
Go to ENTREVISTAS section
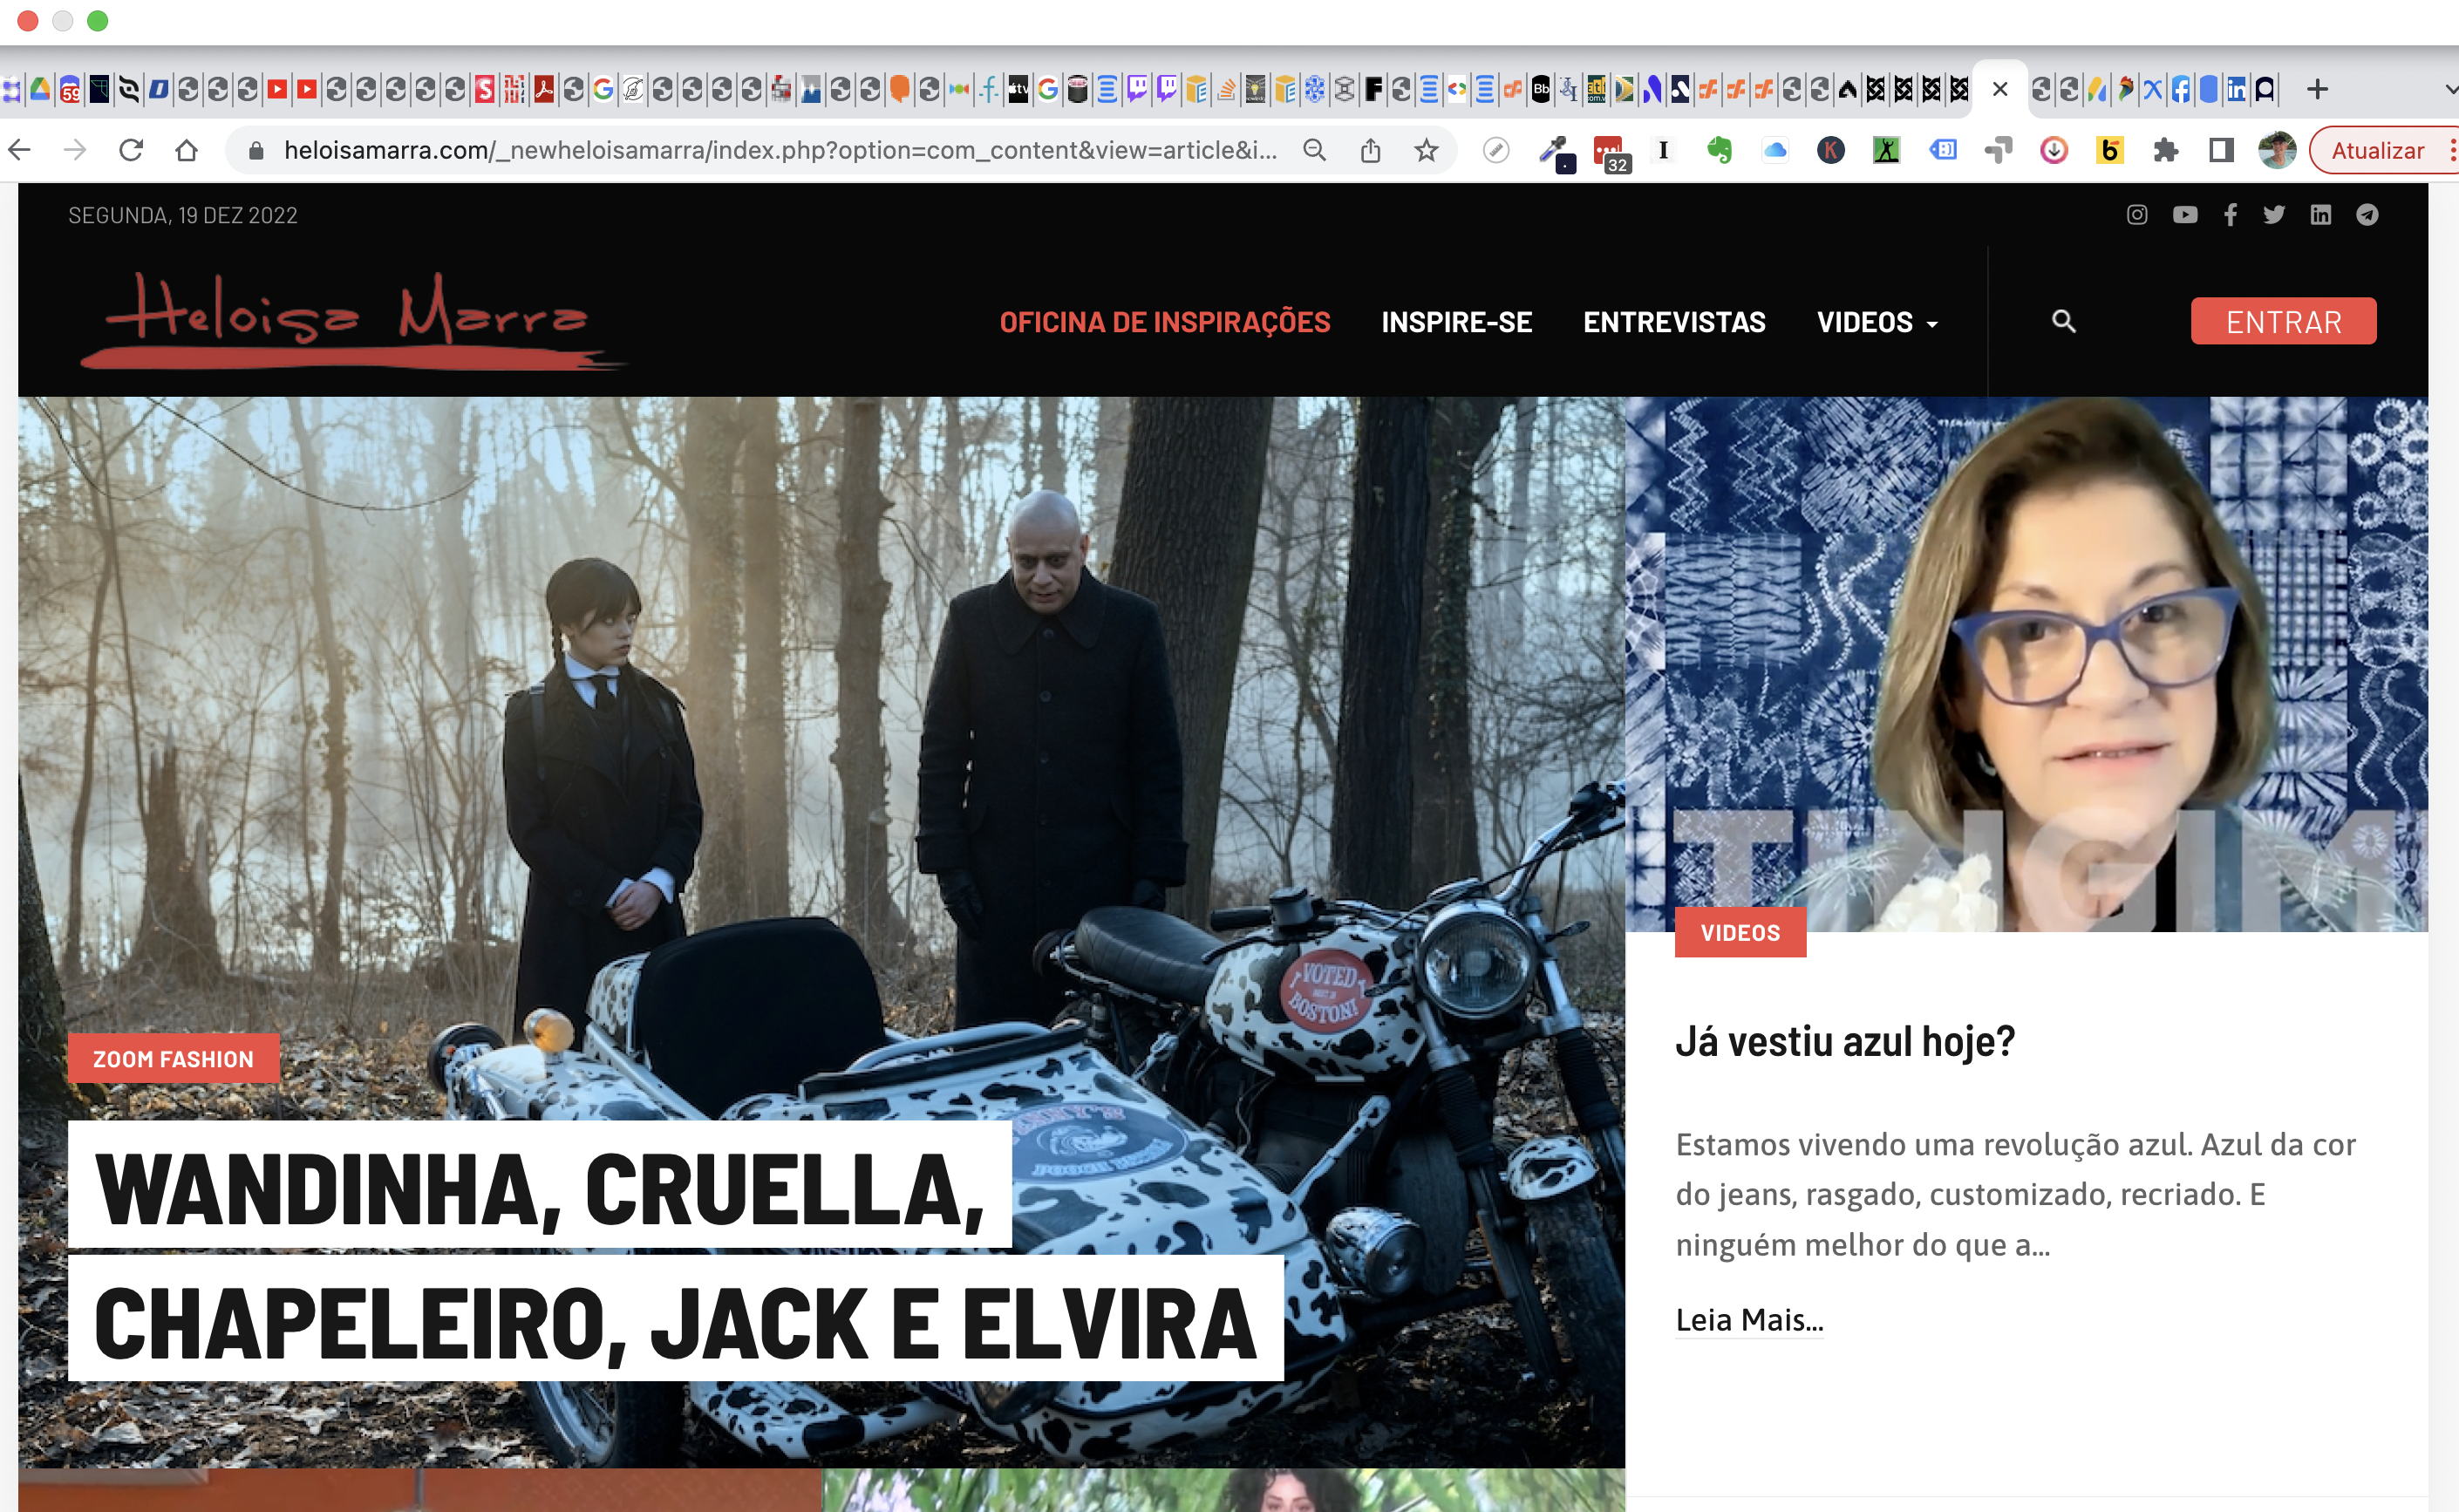click(1673, 322)
